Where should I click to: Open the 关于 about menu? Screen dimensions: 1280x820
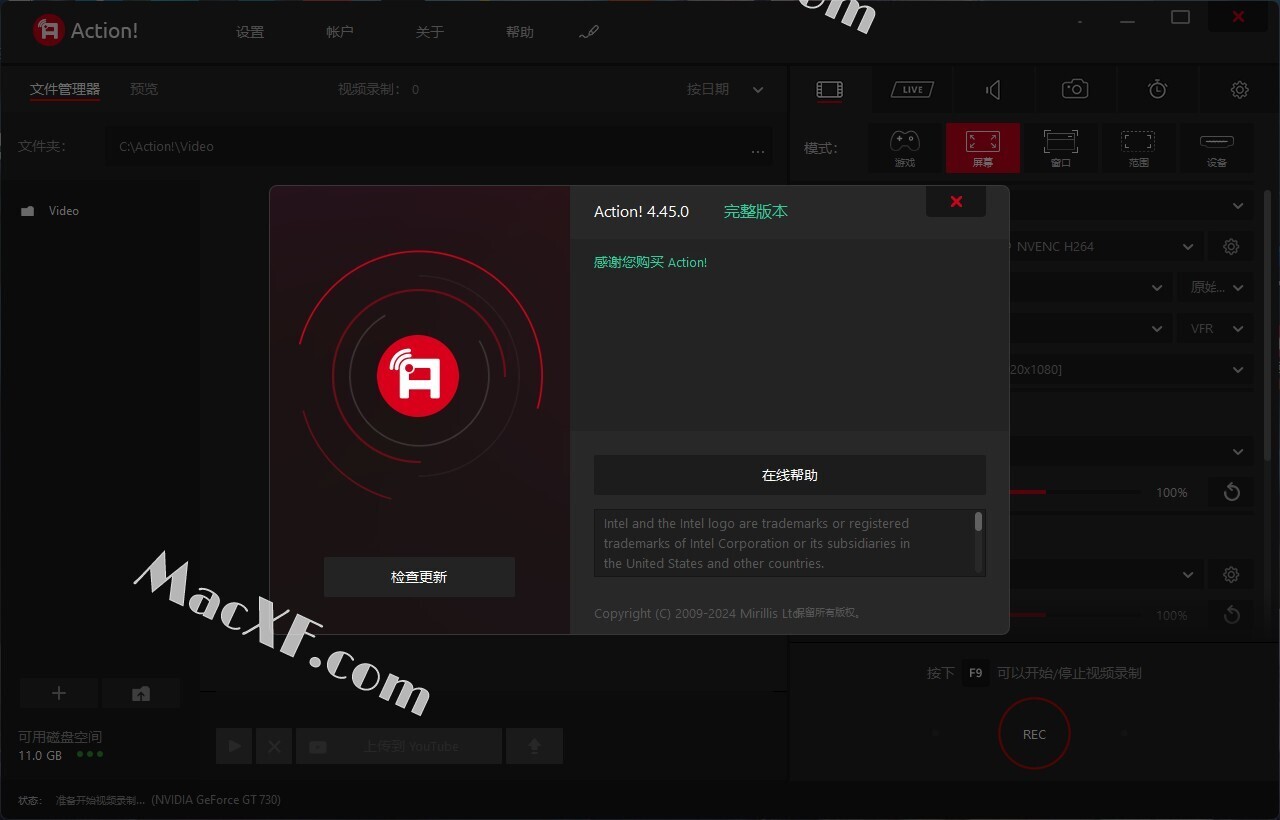click(430, 32)
